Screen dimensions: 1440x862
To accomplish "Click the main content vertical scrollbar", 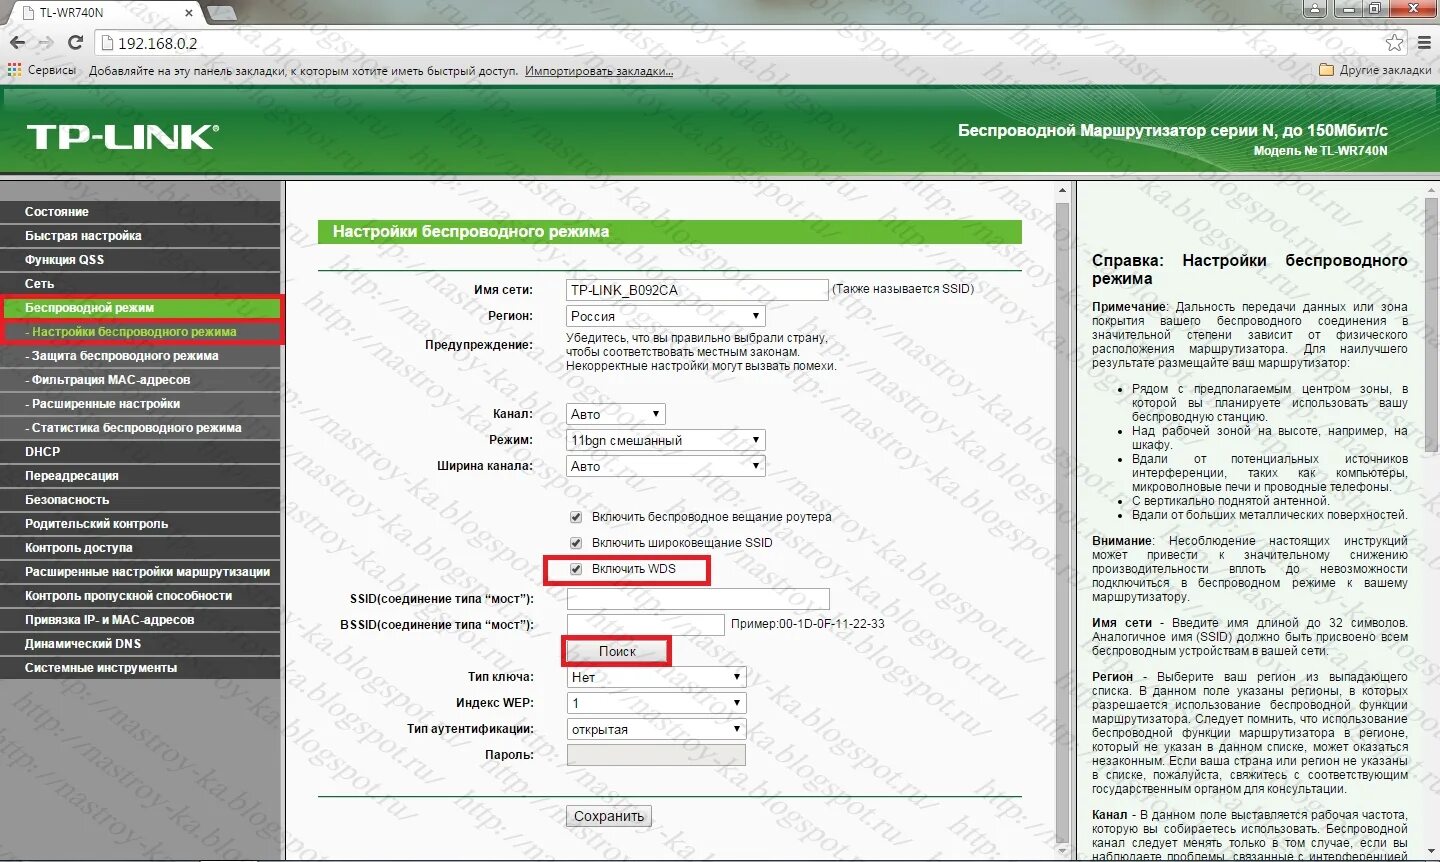I will (x=1062, y=520).
